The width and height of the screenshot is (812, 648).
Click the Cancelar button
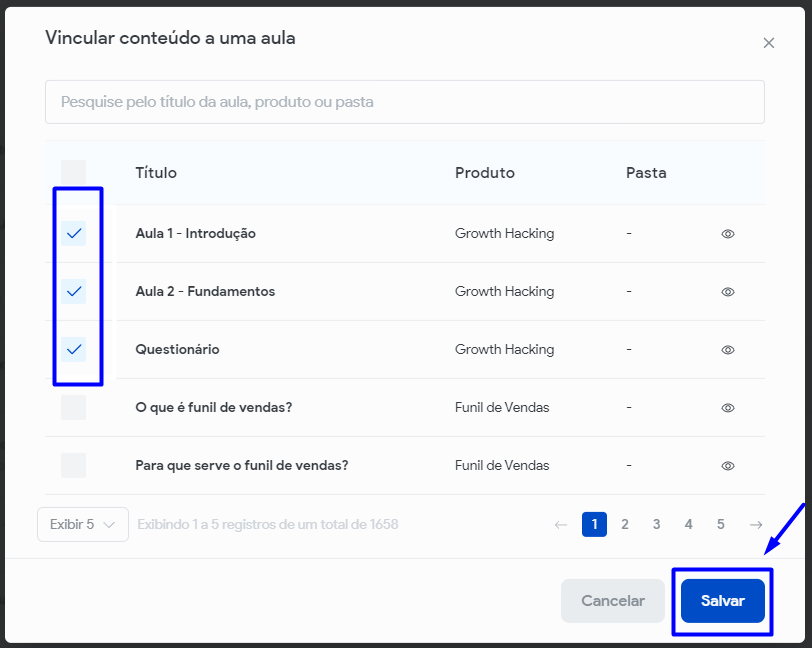(x=612, y=601)
